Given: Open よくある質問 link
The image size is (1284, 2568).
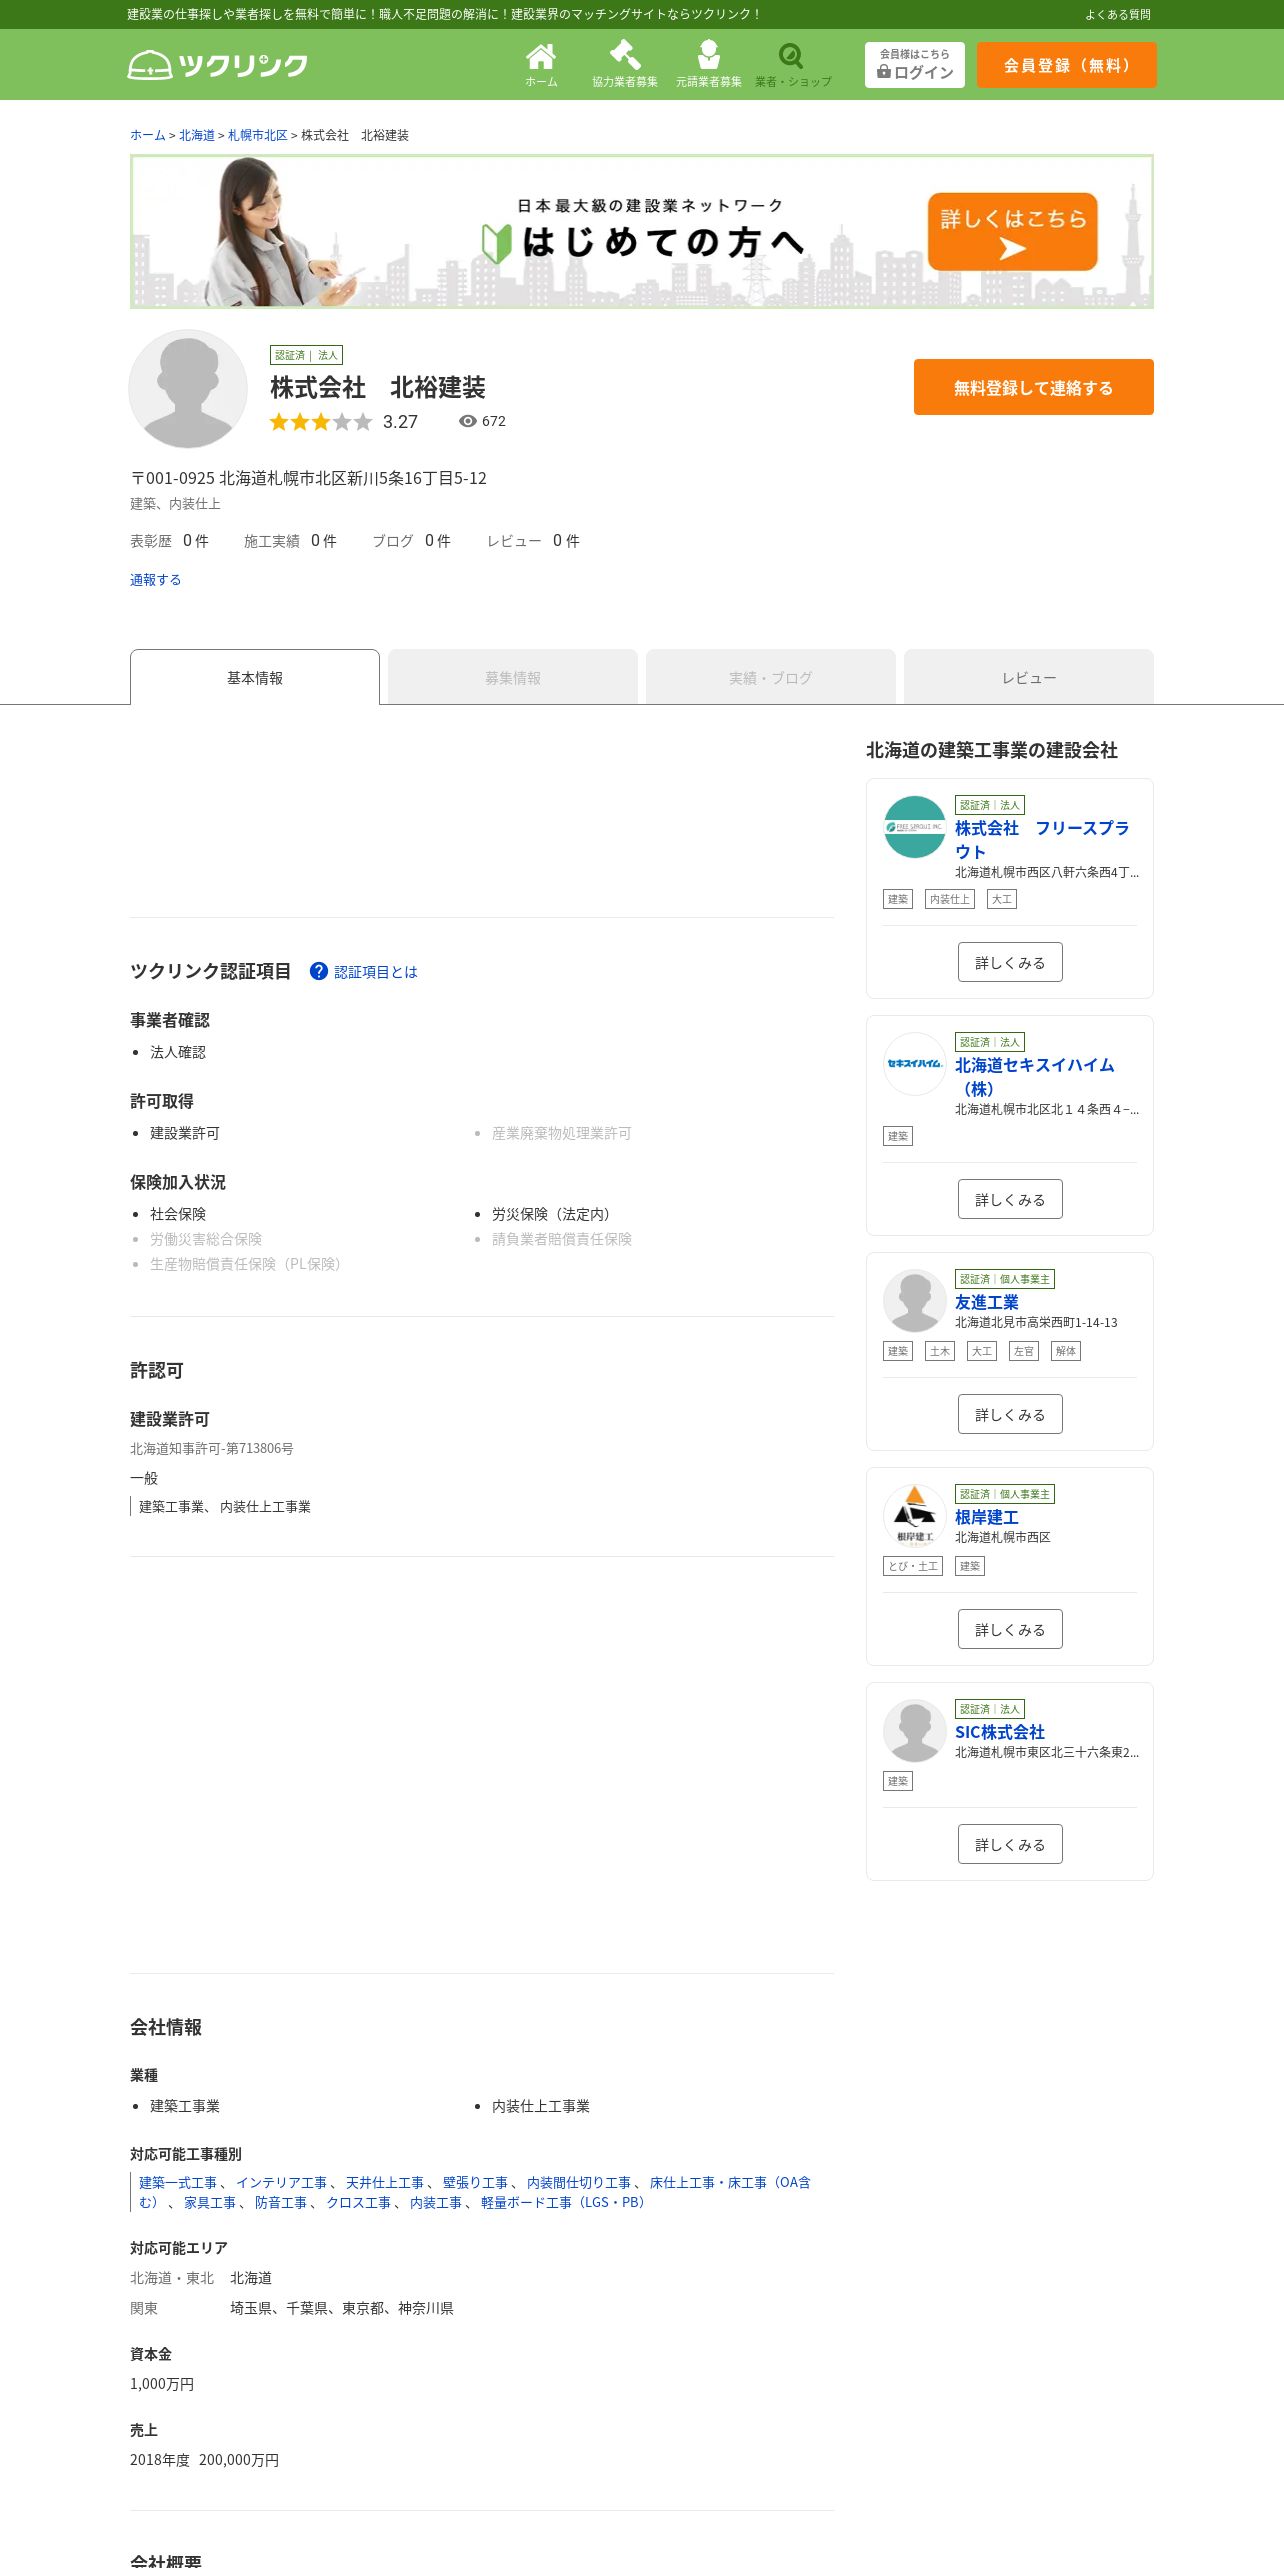Looking at the screenshot, I should pyautogui.click(x=1118, y=14).
